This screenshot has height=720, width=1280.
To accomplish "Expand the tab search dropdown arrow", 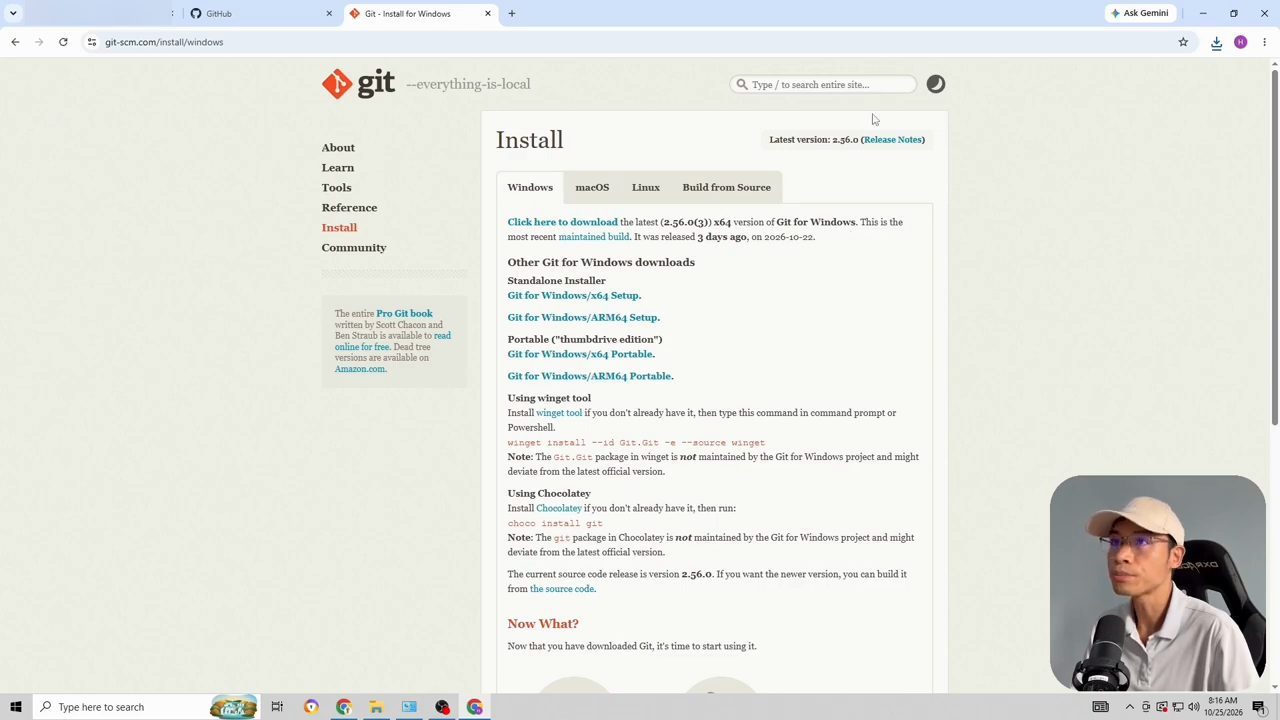I will coord(13,14).
